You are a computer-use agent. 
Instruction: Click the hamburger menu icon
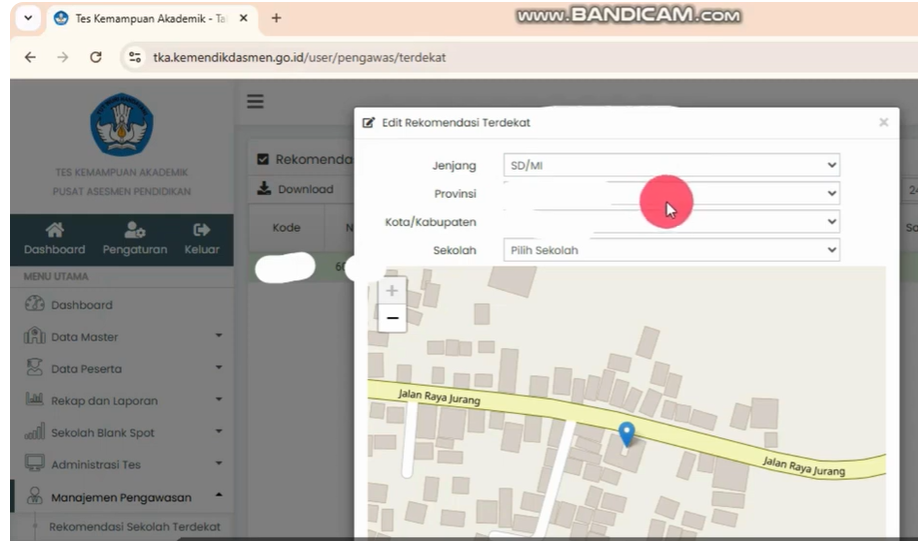pyautogui.click(x=255, y=101)
